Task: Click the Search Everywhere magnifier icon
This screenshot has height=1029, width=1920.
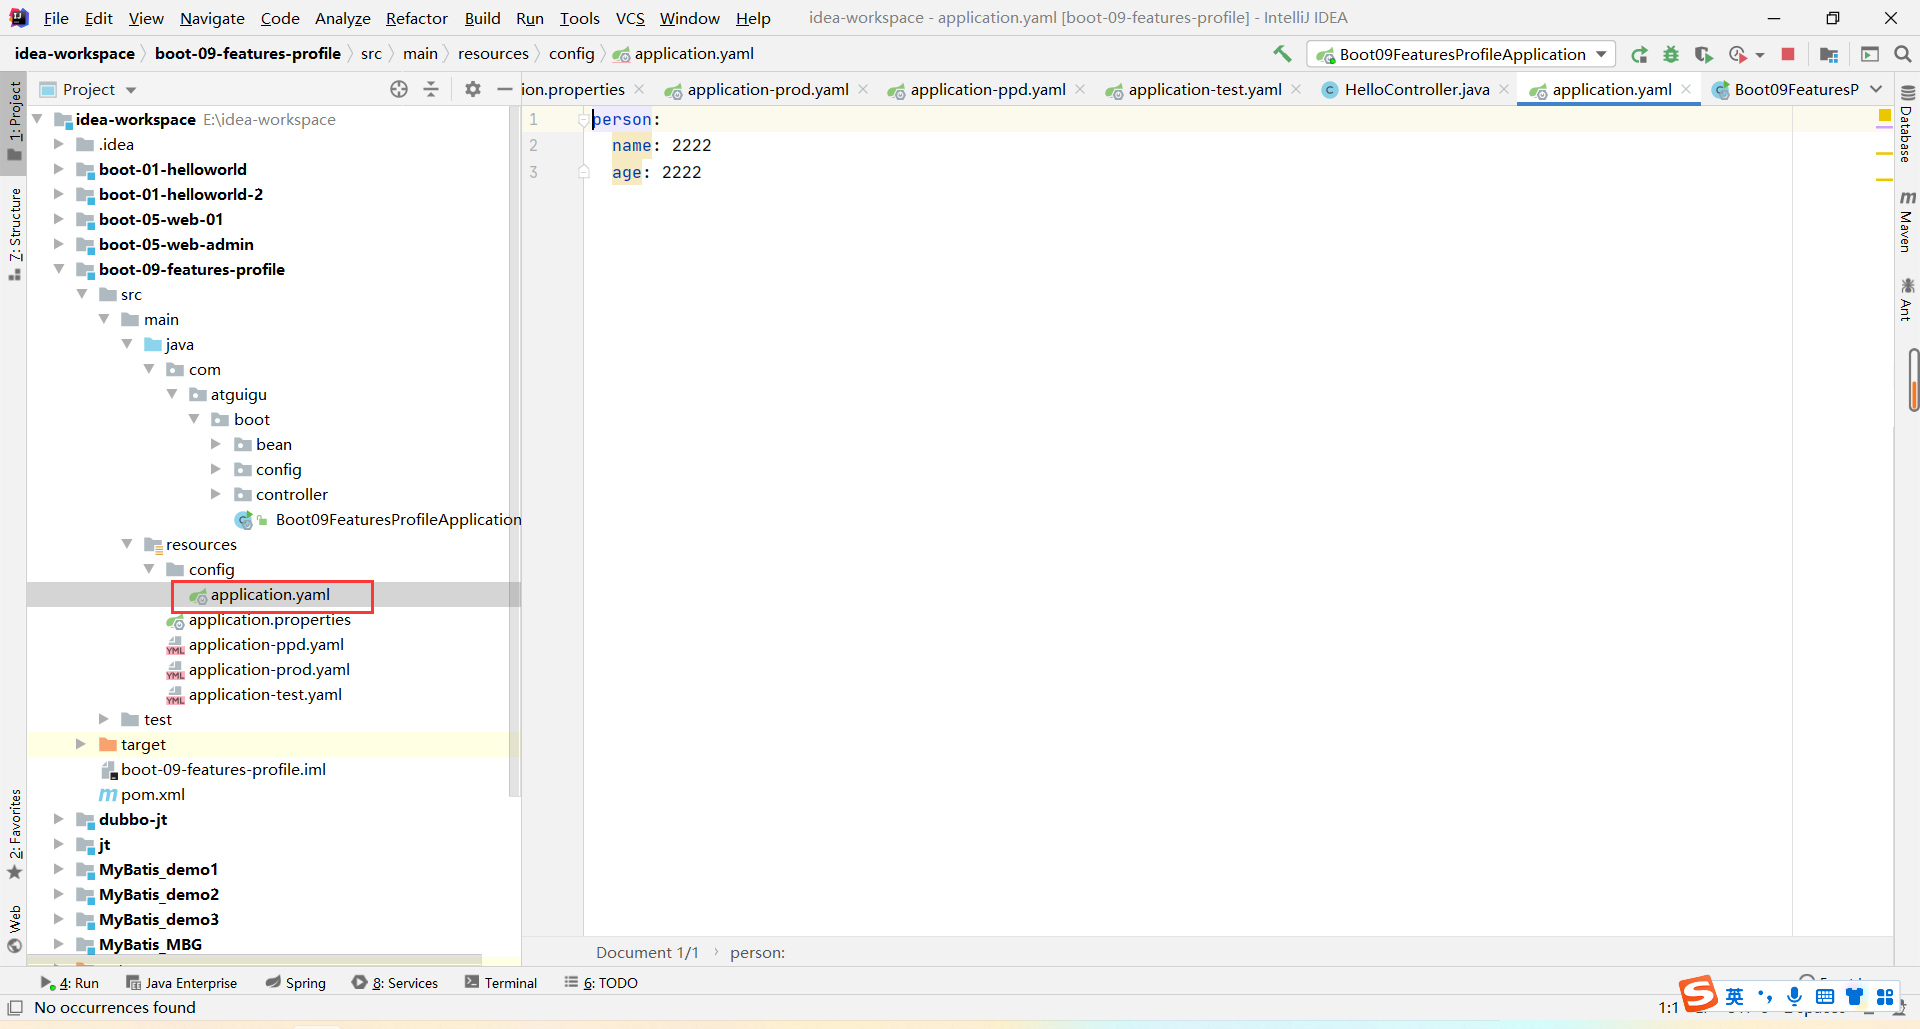Action: 1902,54
